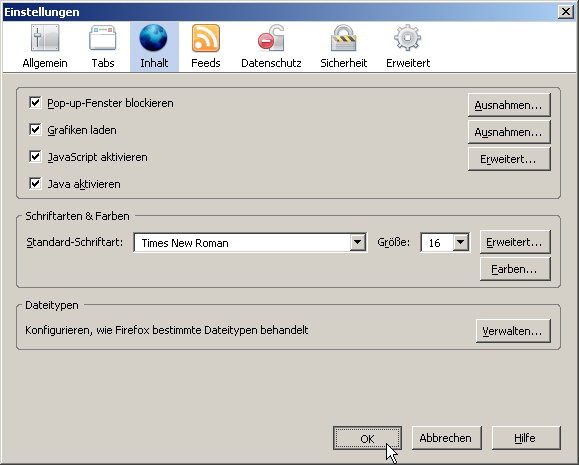The image size is (579, 465).
Task: Disable JavaScript aktivieren checkbox
Action: [35, 157]
